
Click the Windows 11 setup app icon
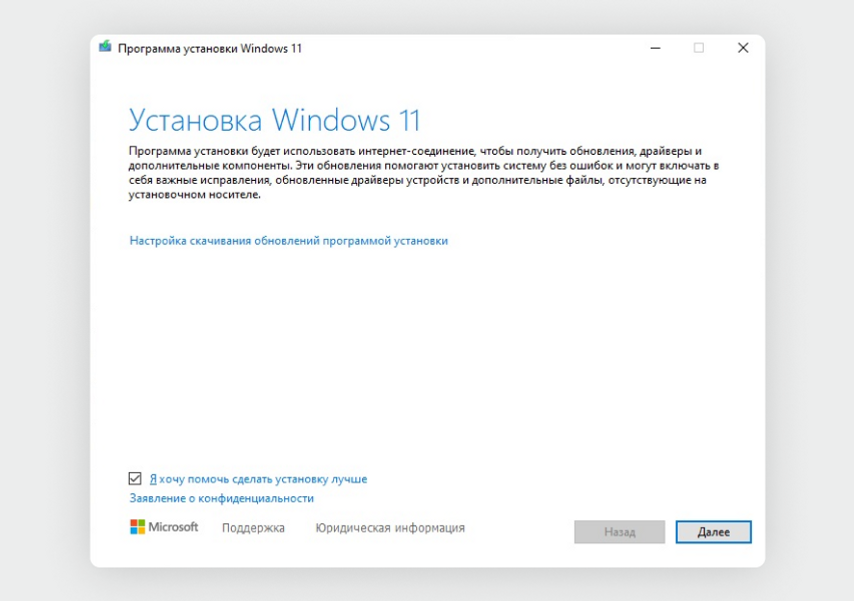coord(105,47)
